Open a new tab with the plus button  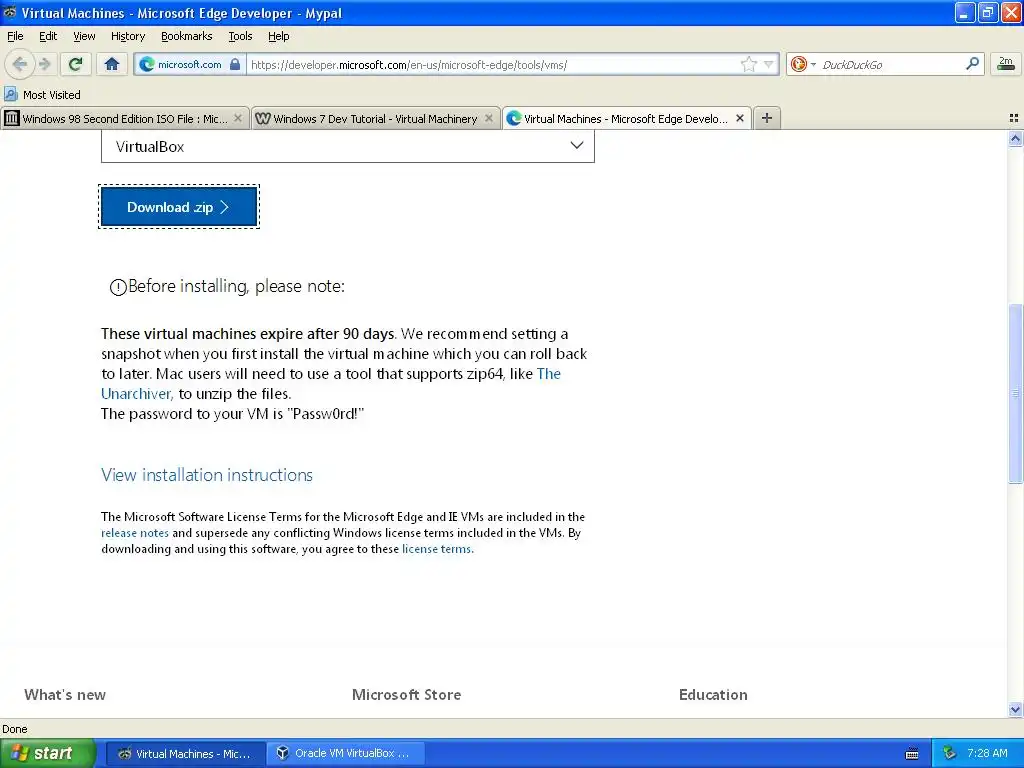tap(767, 118)
